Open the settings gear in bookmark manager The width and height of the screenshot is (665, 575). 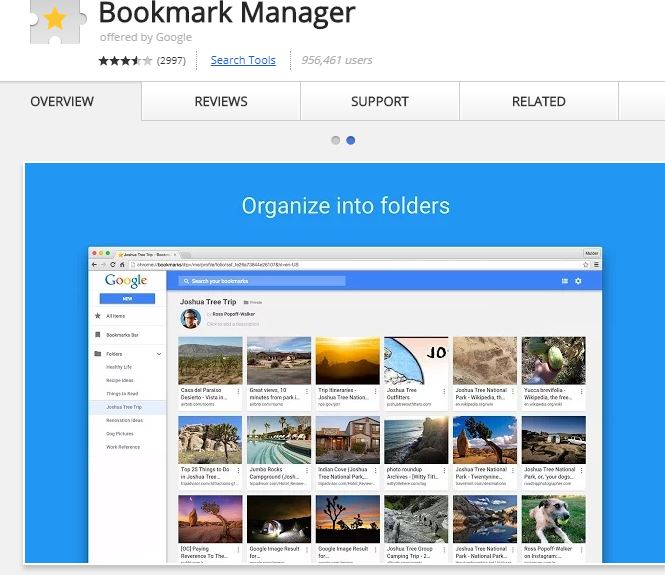(x=578, y=282)
